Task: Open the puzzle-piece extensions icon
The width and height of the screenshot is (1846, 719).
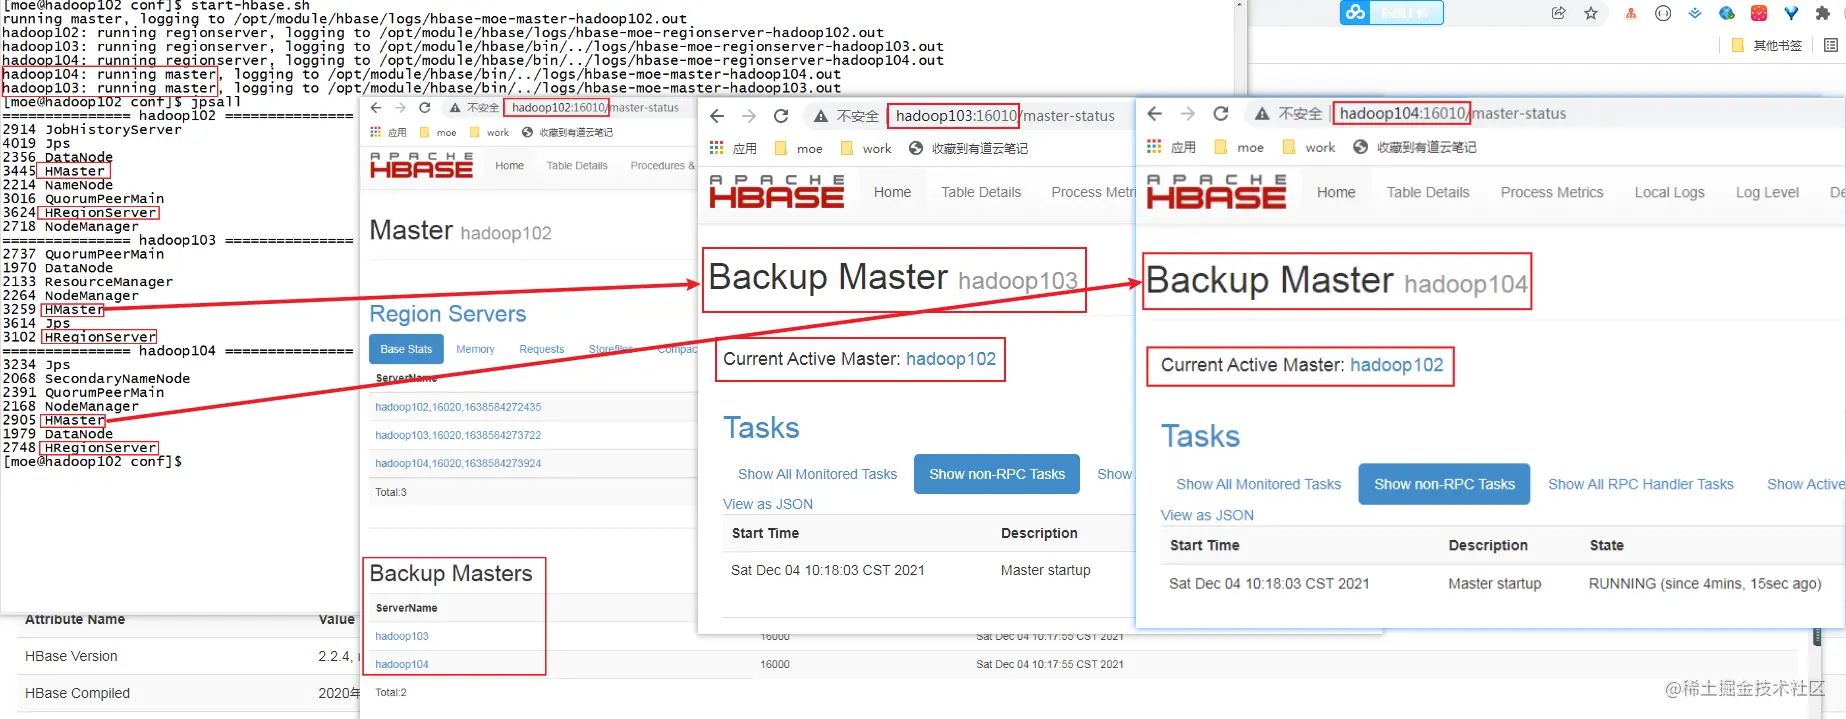Action: 1823,13
